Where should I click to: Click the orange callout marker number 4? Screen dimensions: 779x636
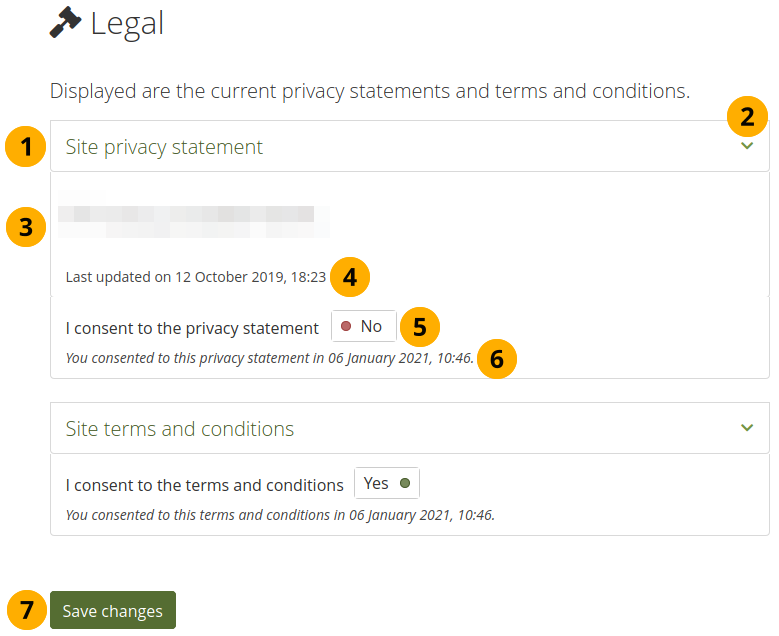(349, 276)
